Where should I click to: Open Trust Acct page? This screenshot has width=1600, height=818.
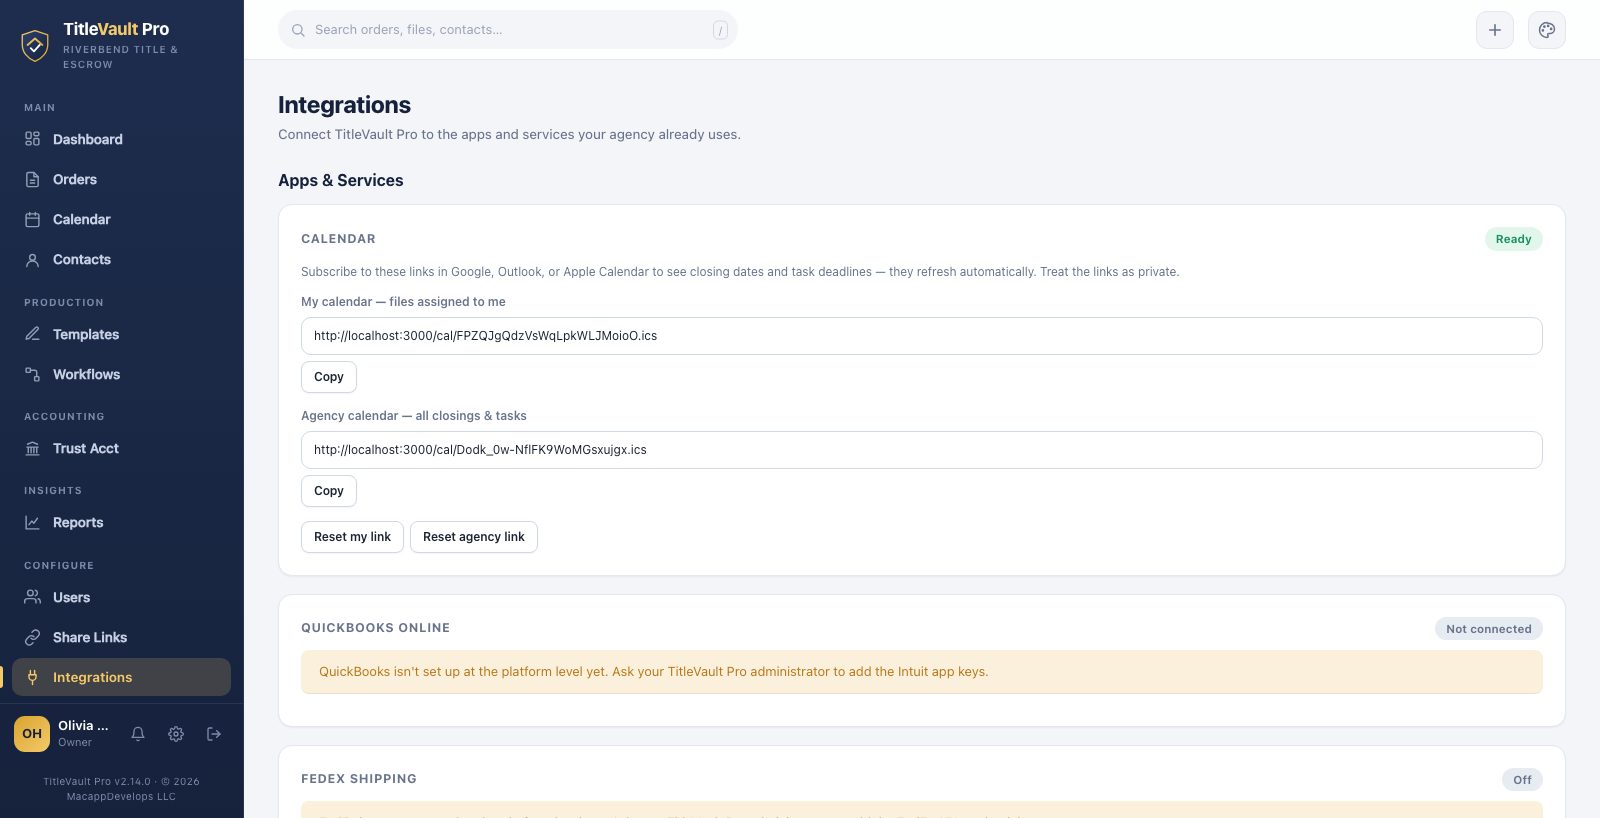click(x=122, y=448)
